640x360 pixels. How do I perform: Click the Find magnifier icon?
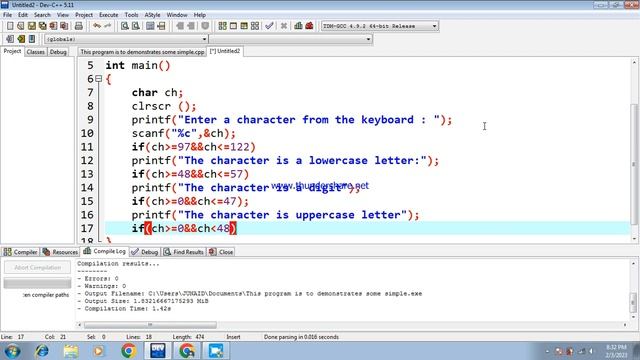[x=125, y=26]
